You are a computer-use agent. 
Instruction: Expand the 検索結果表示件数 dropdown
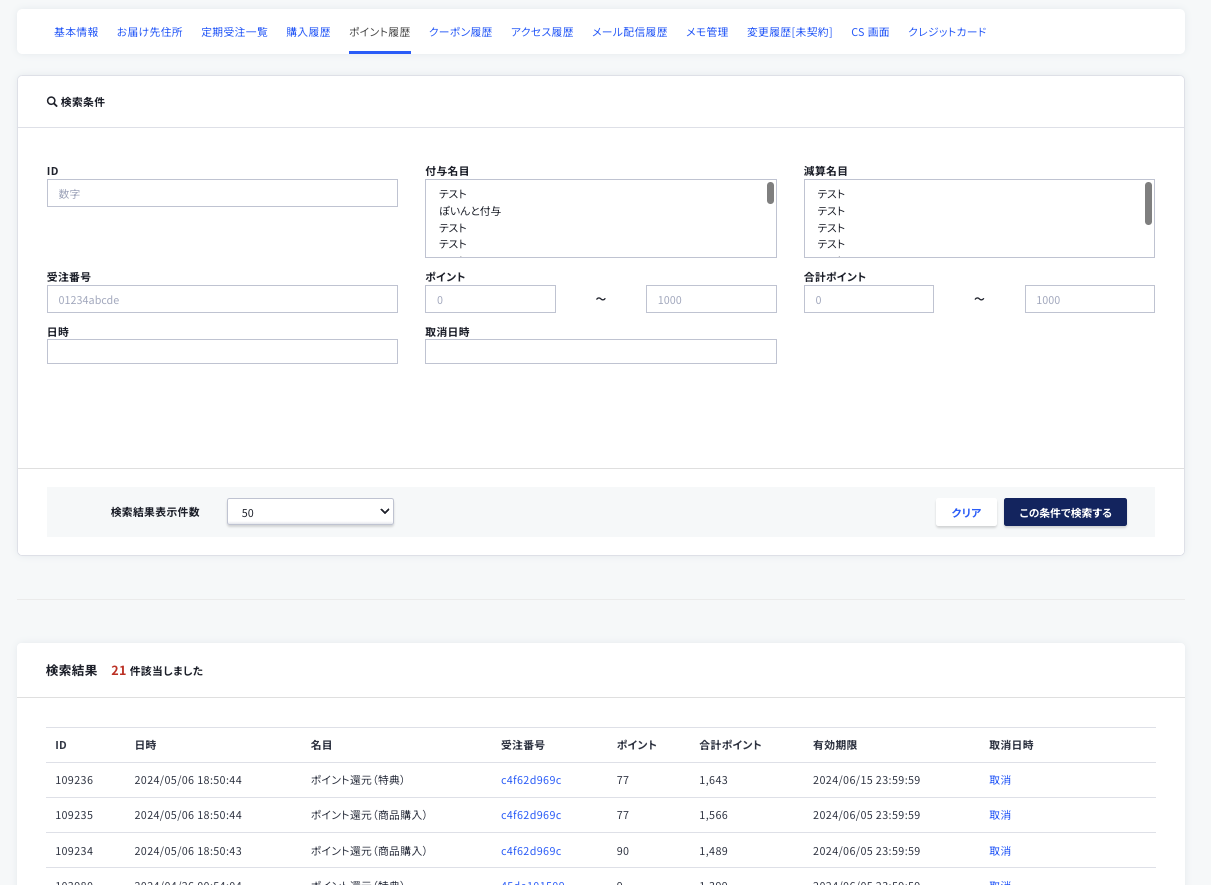(x=310, y=512)
